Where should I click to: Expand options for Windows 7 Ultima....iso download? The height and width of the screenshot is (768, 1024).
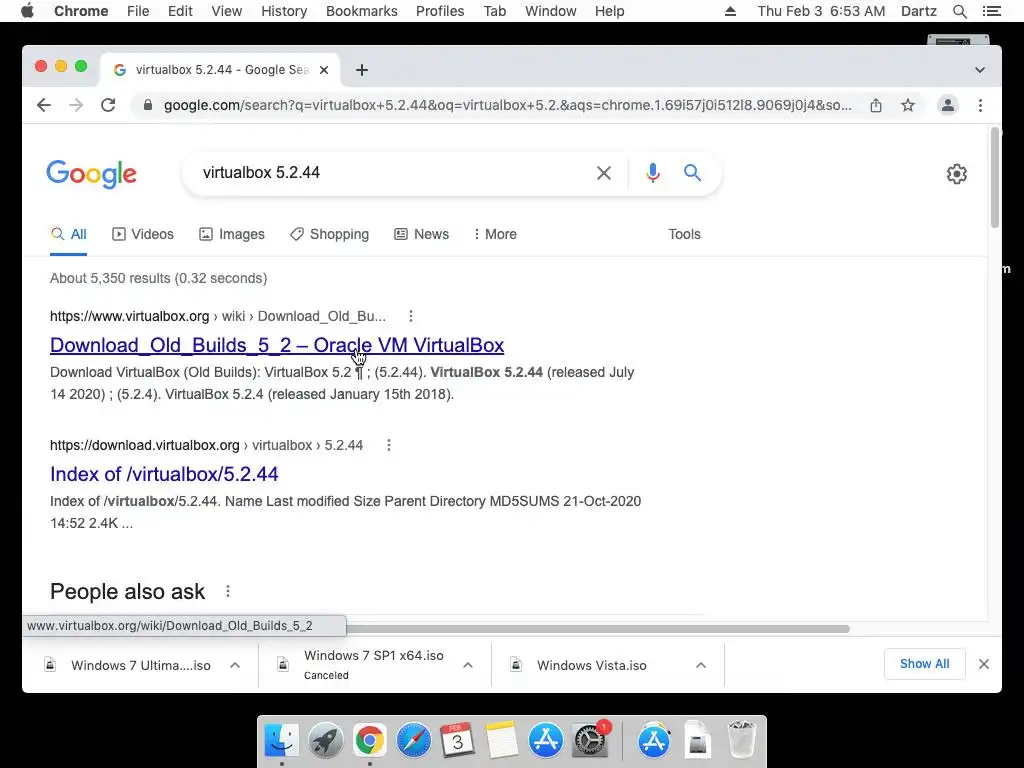tap(235, 665)
